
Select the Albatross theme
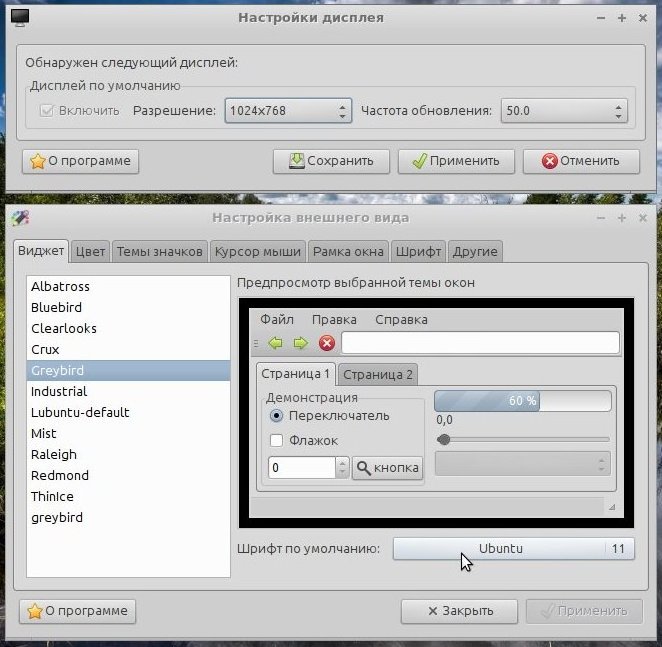click(128, 286)
